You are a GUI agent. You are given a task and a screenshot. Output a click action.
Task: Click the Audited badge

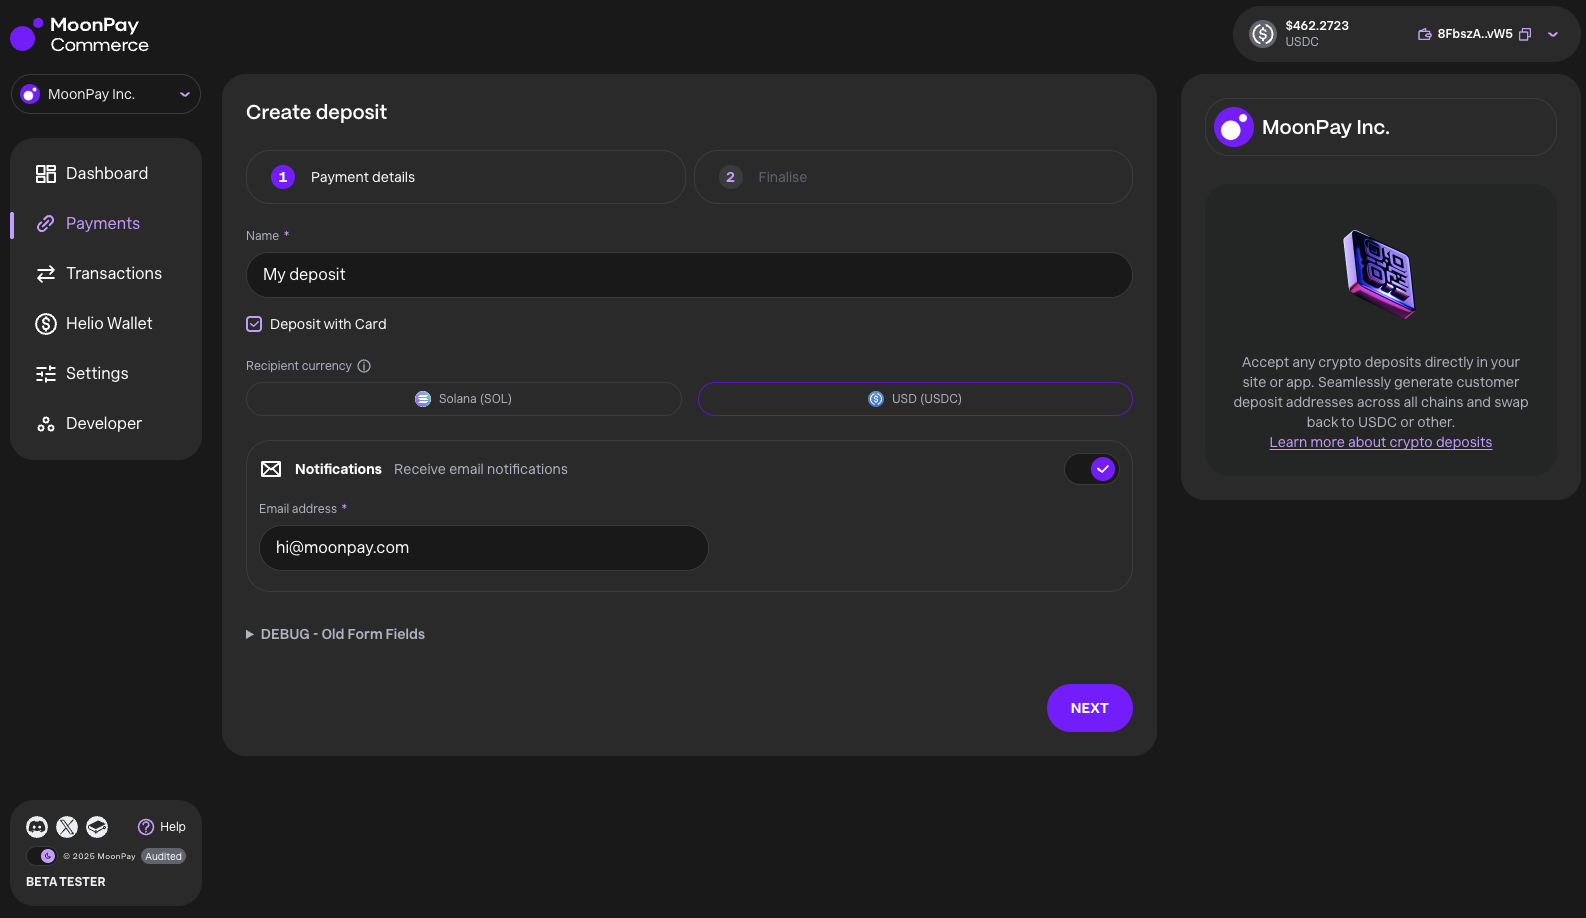[163, 856]
